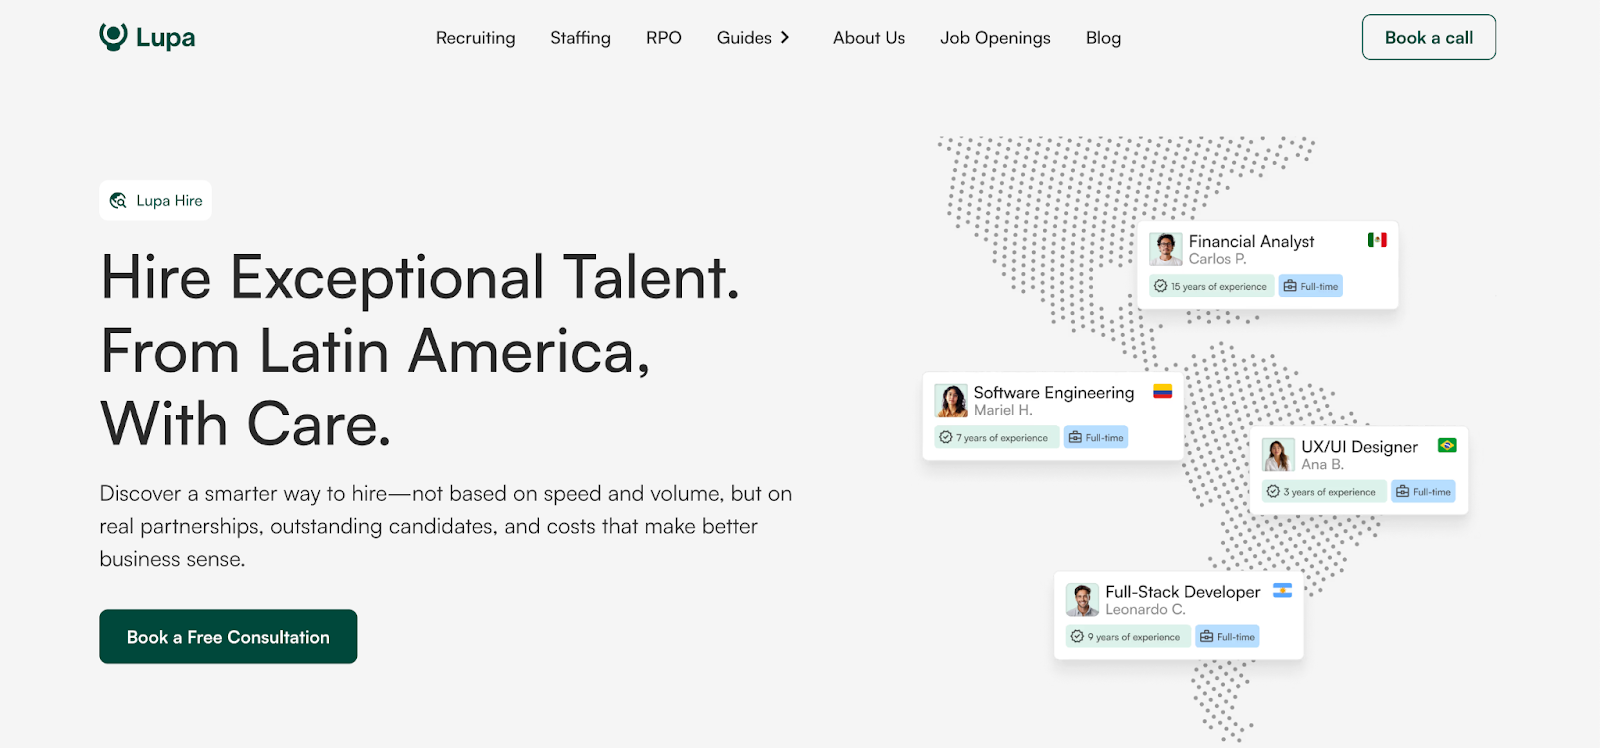1600x748 pixels.
Task: Click the Discover a smarter way paragraph
Action: point(446,526)
